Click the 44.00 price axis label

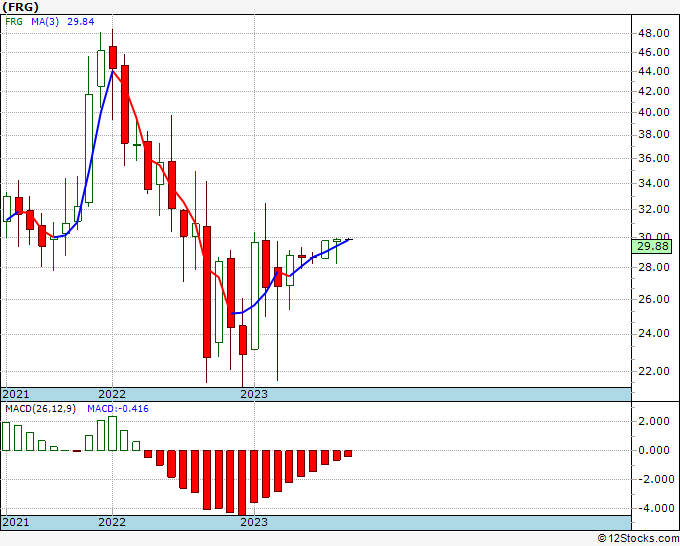pyautogui.click(x=654, y=72)
